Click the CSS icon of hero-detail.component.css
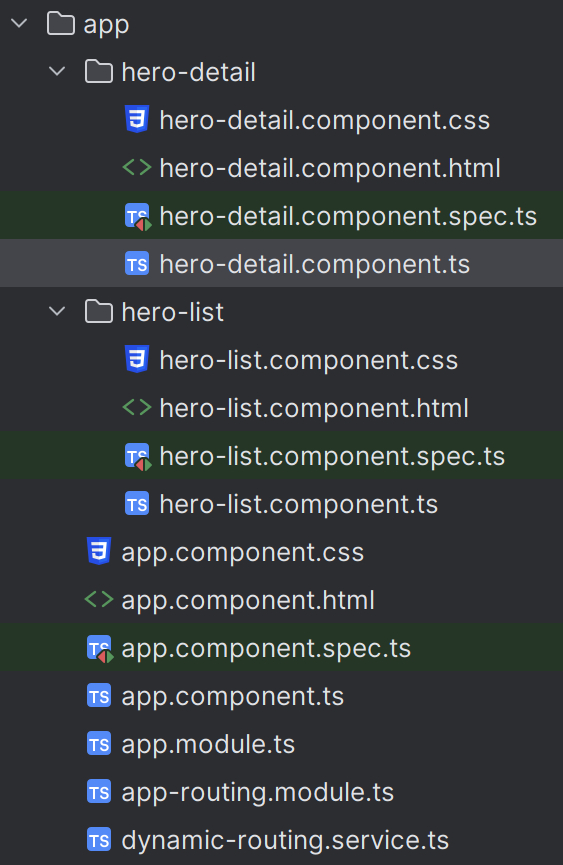Screen dimensions: 563x865 137,120
